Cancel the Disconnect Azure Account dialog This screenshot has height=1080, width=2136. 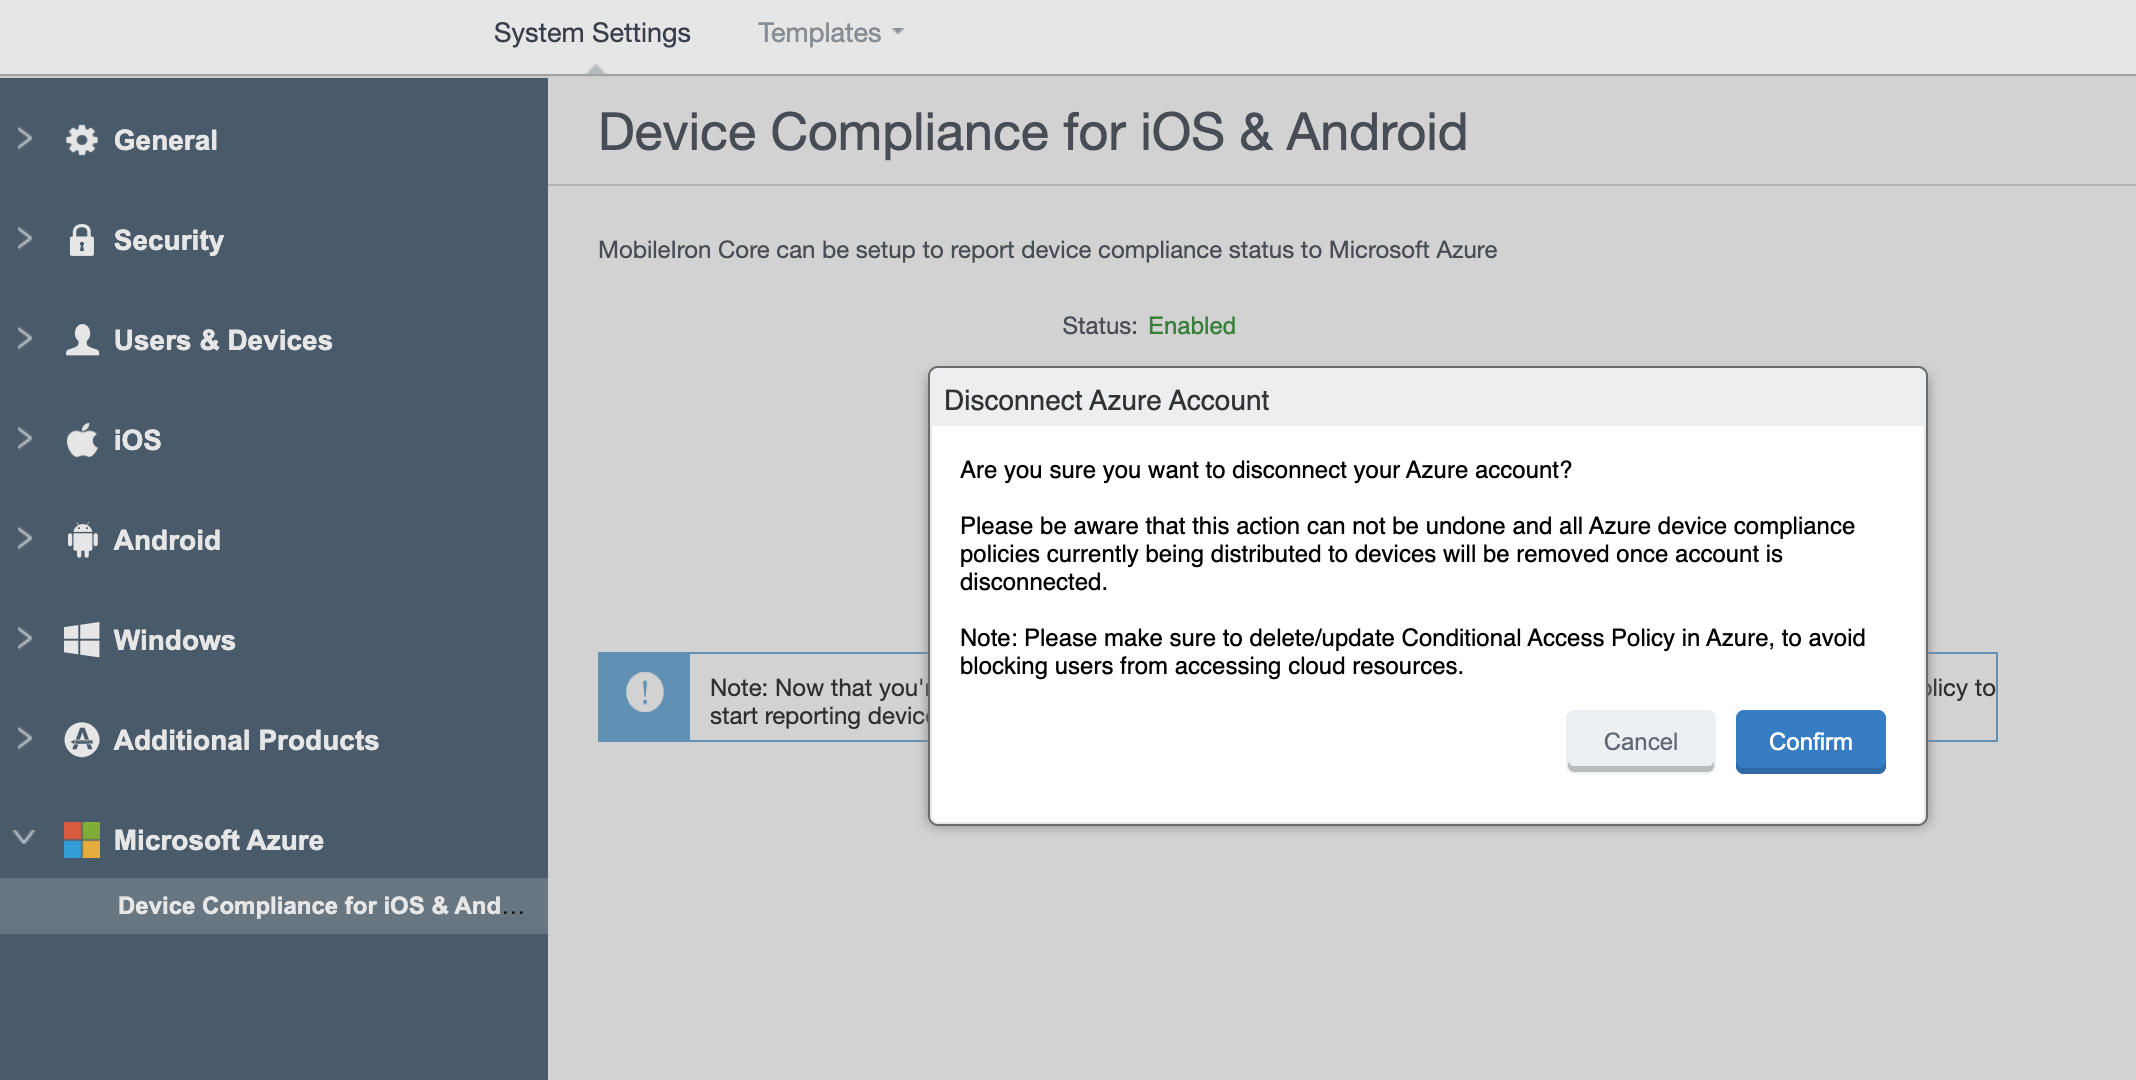coord(1641,741)
